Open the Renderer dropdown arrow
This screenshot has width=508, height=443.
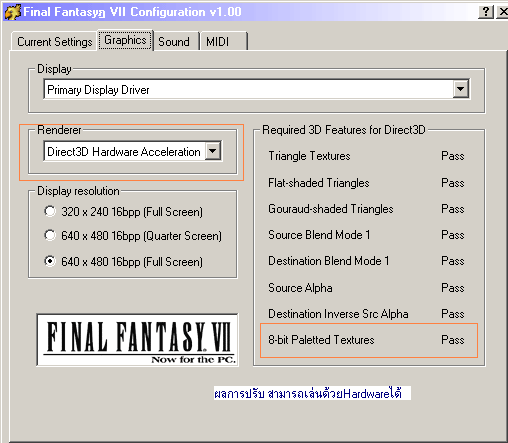(213, 151)
